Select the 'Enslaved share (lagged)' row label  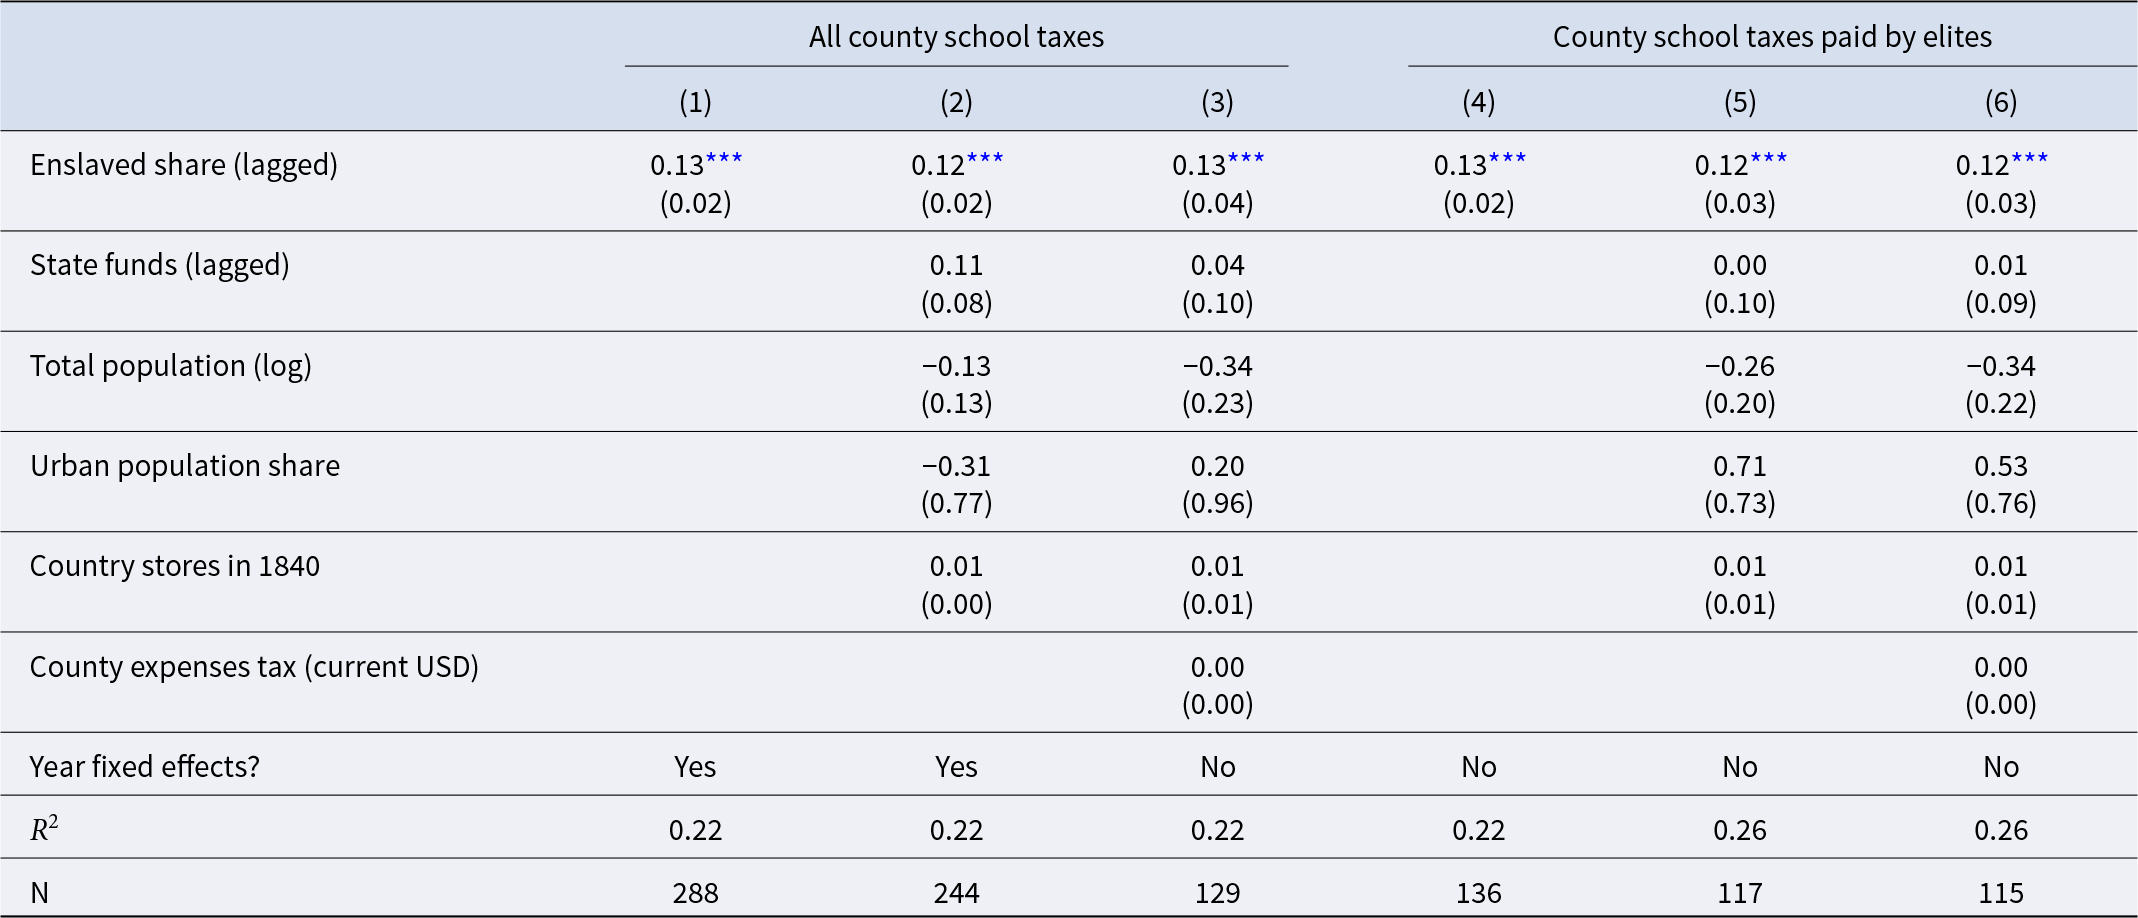point(184,165)
